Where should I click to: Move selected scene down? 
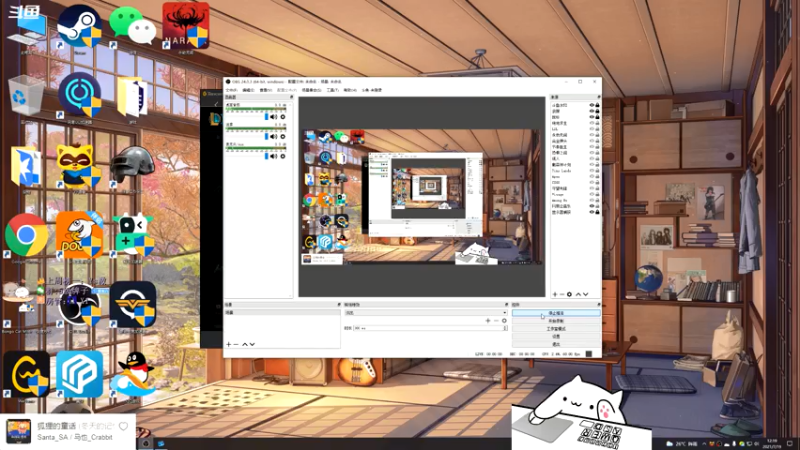click(252, 344)
